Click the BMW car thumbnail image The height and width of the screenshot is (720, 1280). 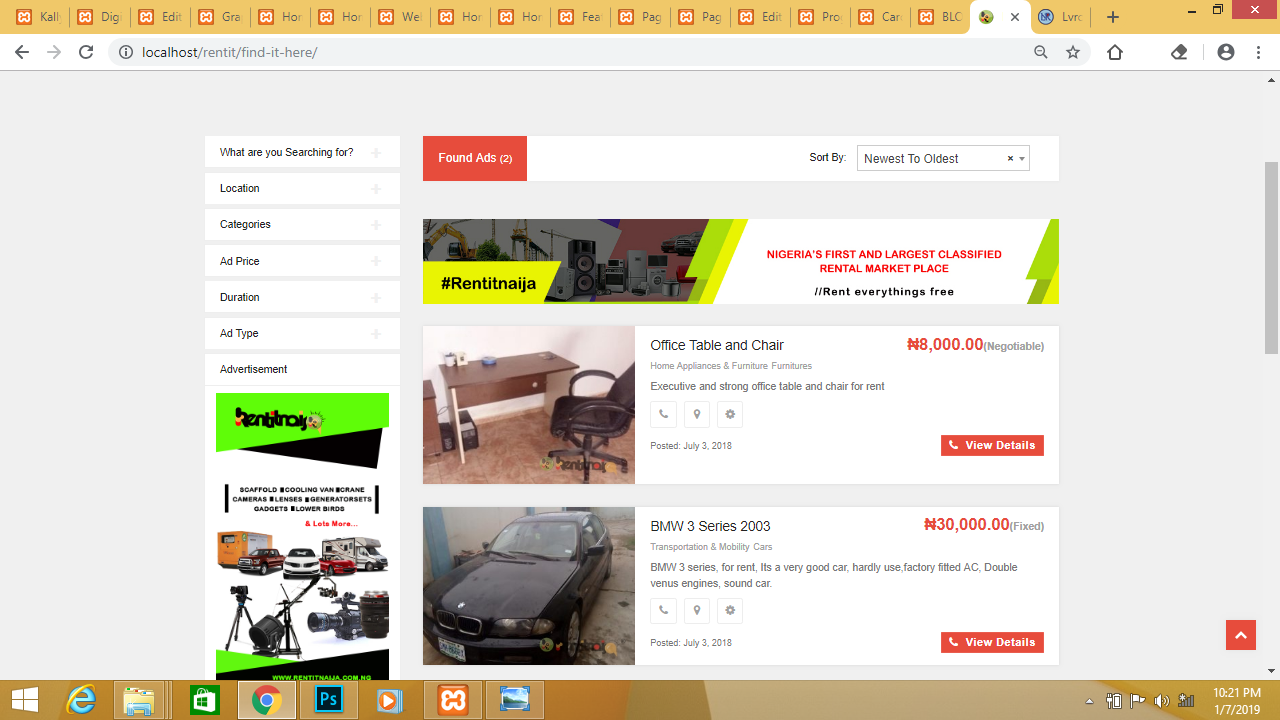pos(528,586)
